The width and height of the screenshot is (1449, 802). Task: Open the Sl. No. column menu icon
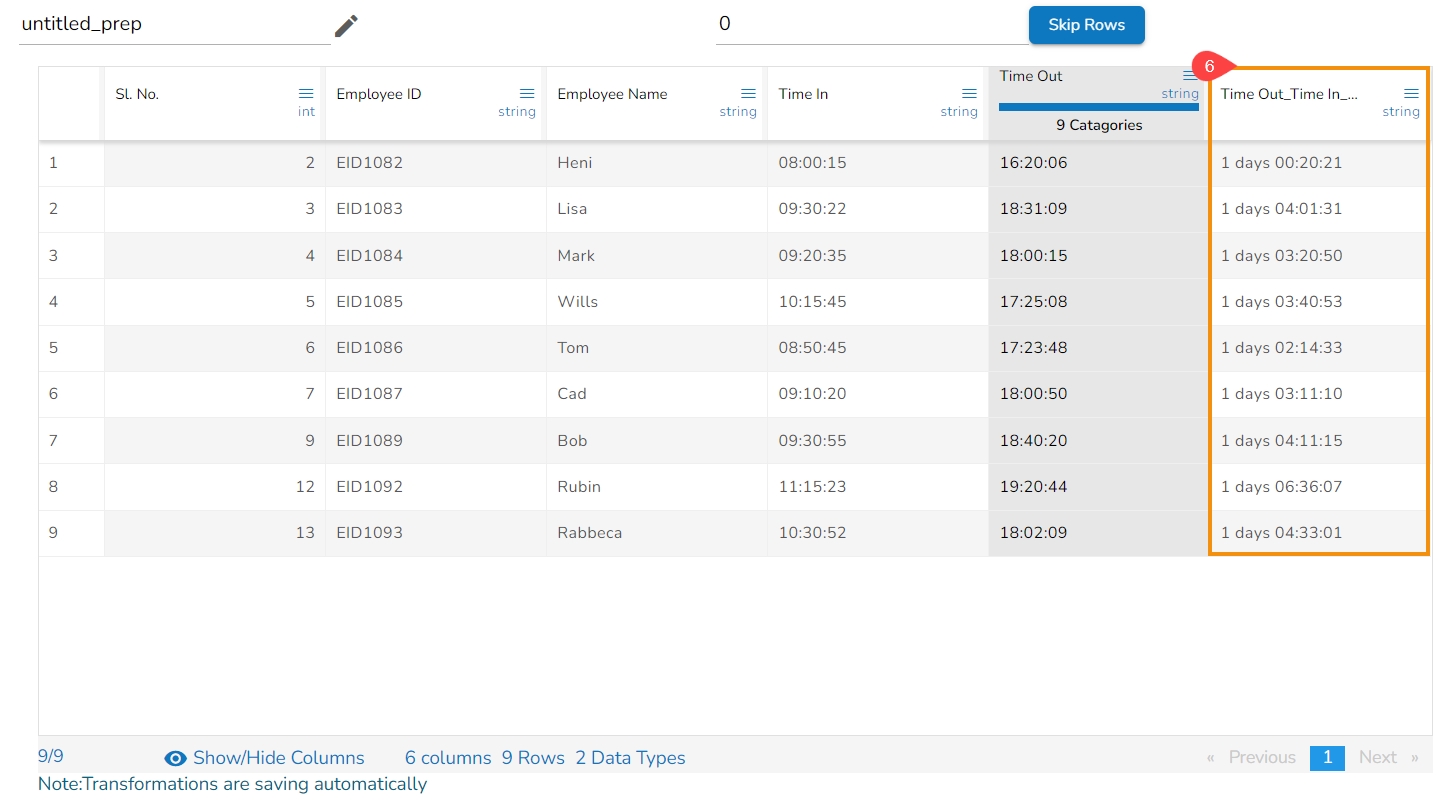306,94
